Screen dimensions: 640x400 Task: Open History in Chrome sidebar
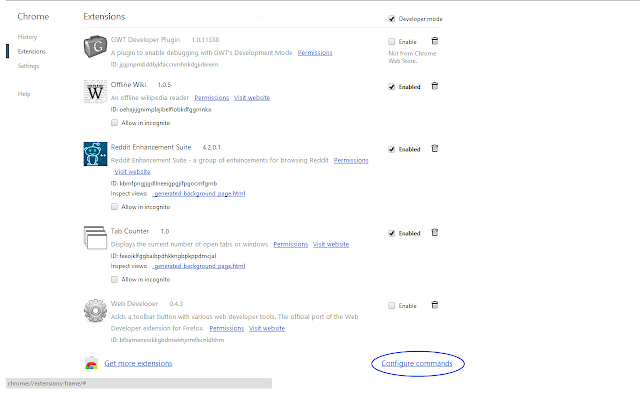pyautogui.click(x=27, y=37)
